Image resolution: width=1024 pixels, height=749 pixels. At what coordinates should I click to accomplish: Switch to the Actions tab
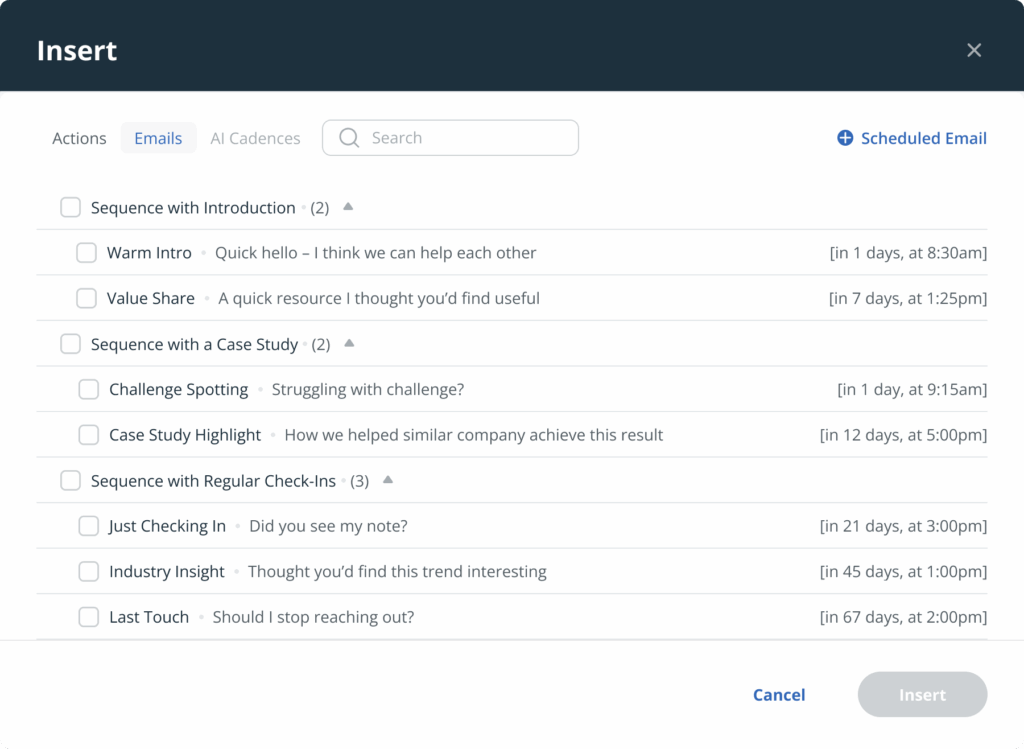[x=79, y=138]
